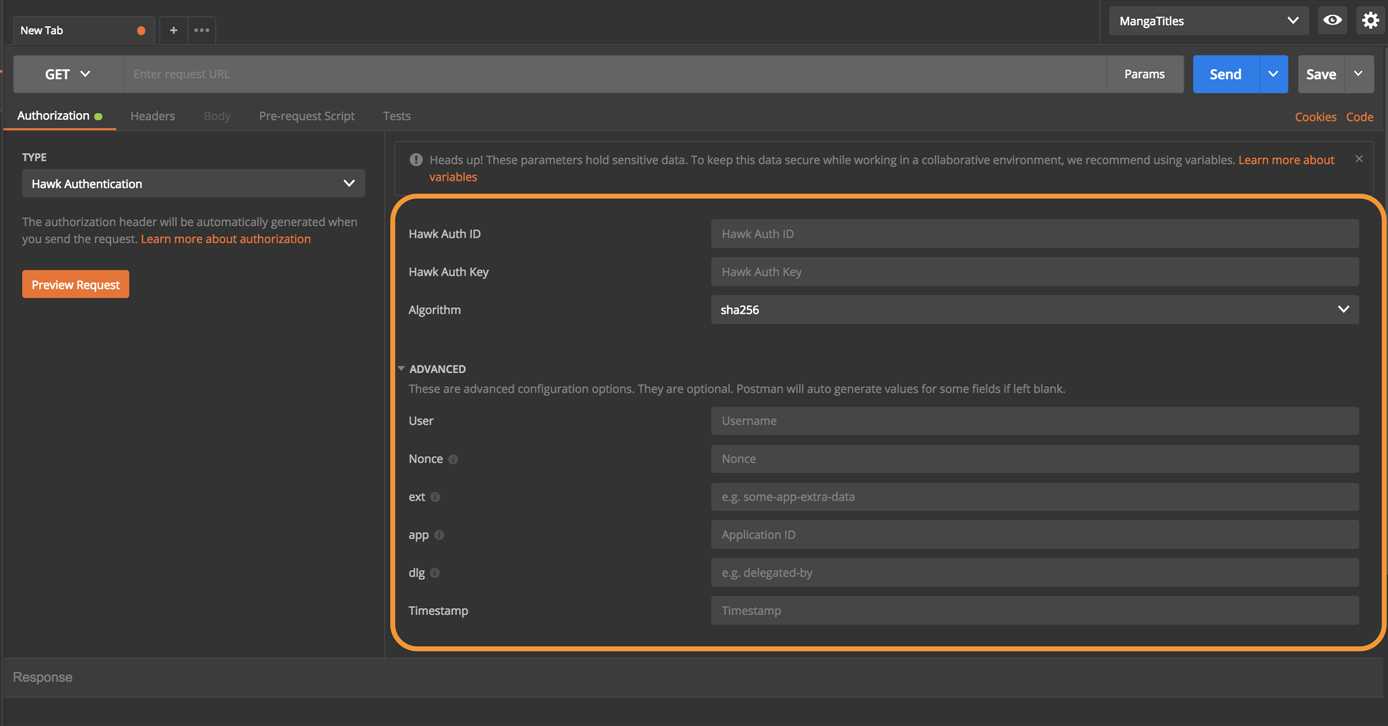Click the User label
The image size is (1388, 726).
(421, 421)
